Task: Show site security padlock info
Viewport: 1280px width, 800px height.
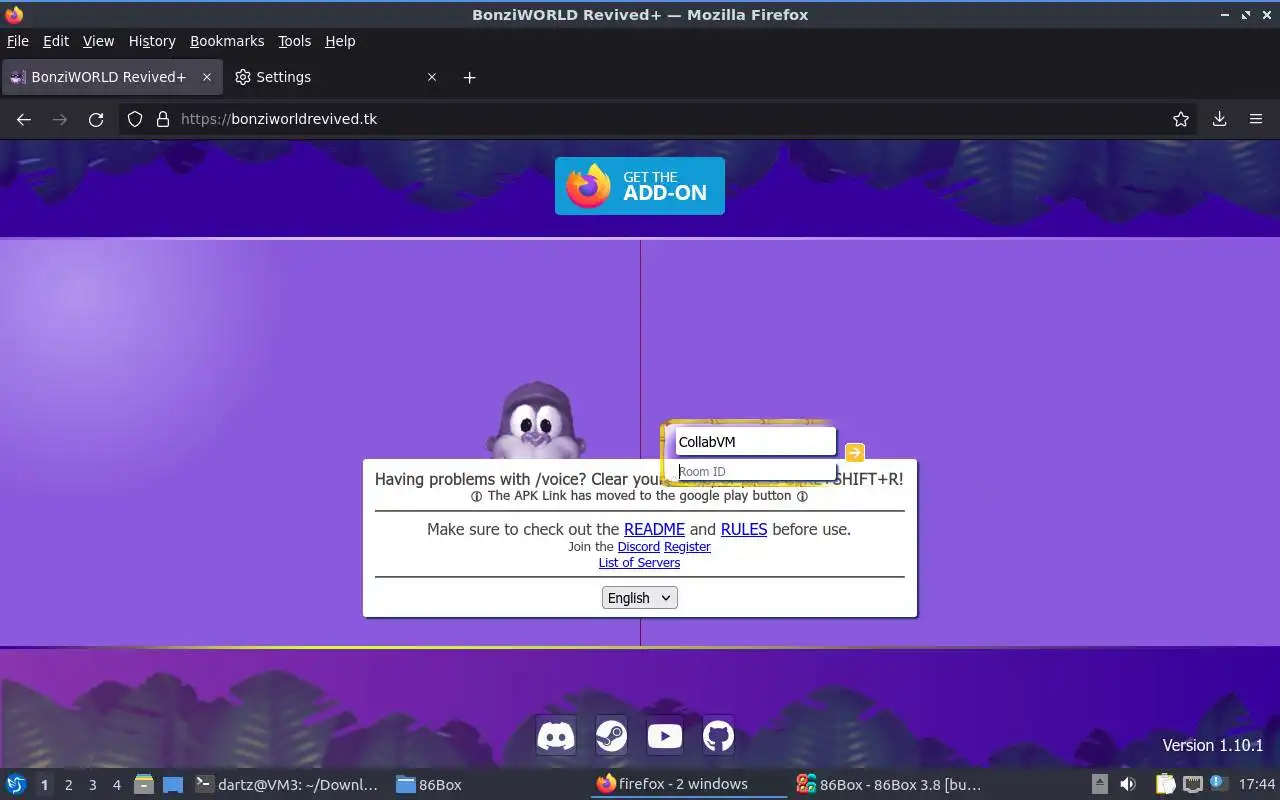Action: 163,119
